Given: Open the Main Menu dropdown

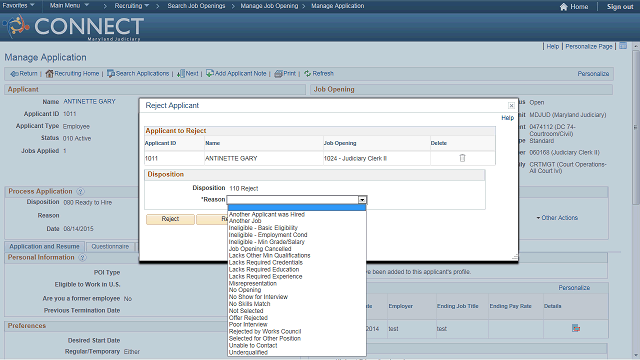Looking at the screenshot, I should [69, 5].
